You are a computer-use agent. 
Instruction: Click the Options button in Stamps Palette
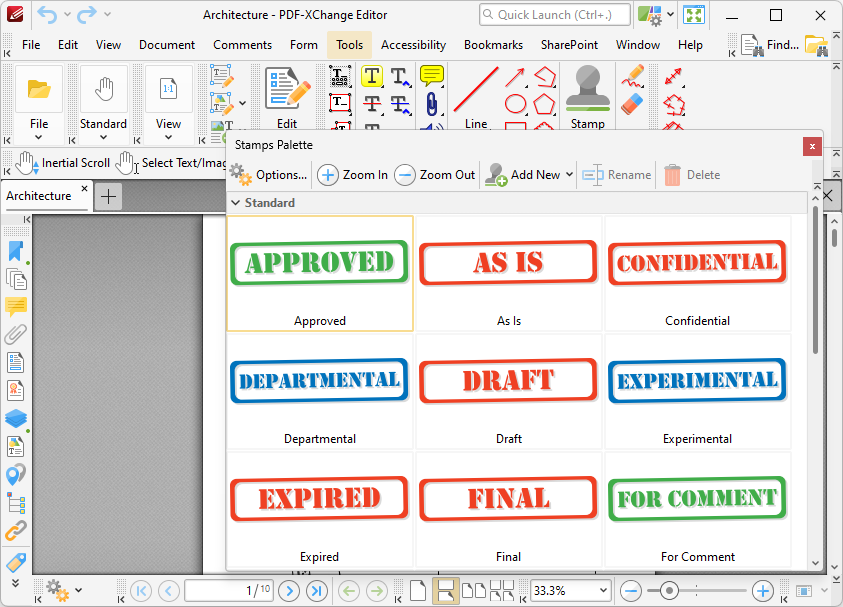tap(269, 174)
